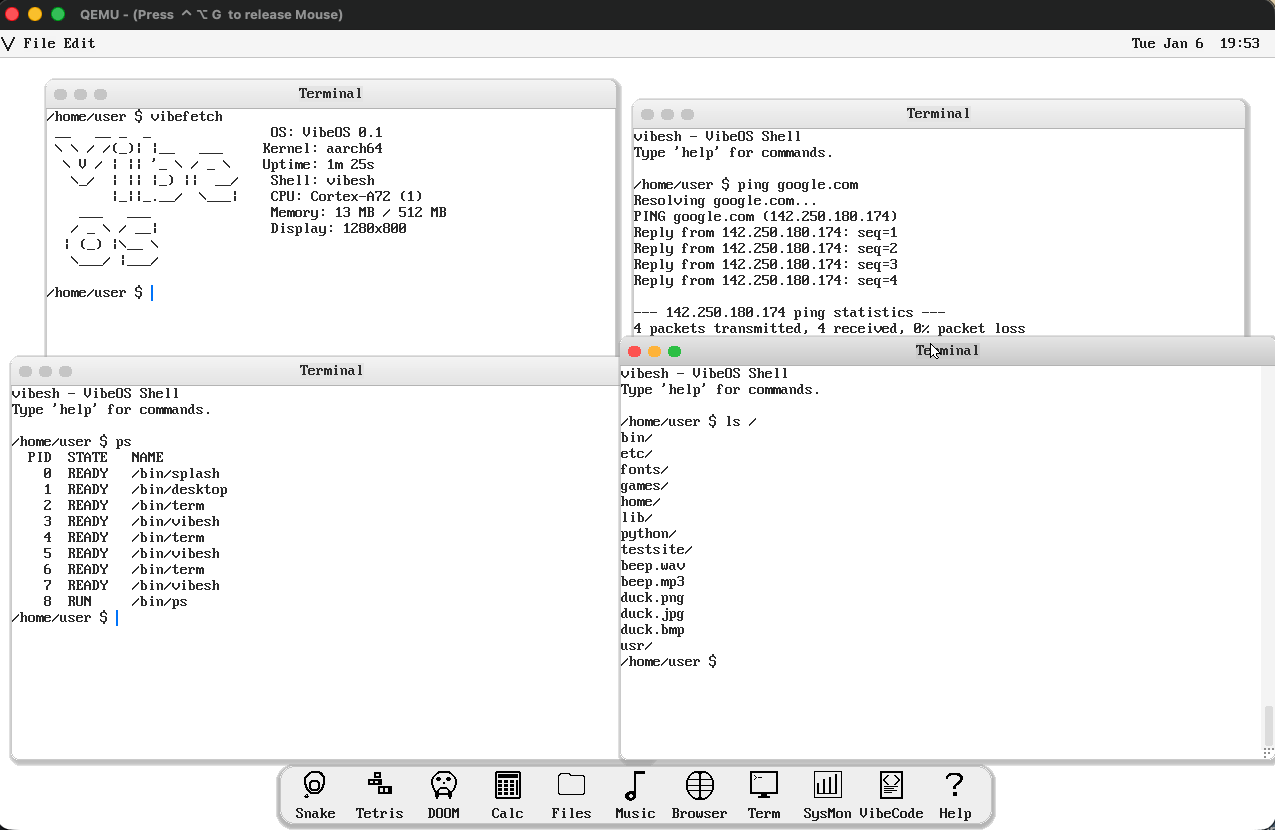This screenshot has height=830, width=1275.
Task: Click the VibeOS logo menu
Action: pos(9,43)
